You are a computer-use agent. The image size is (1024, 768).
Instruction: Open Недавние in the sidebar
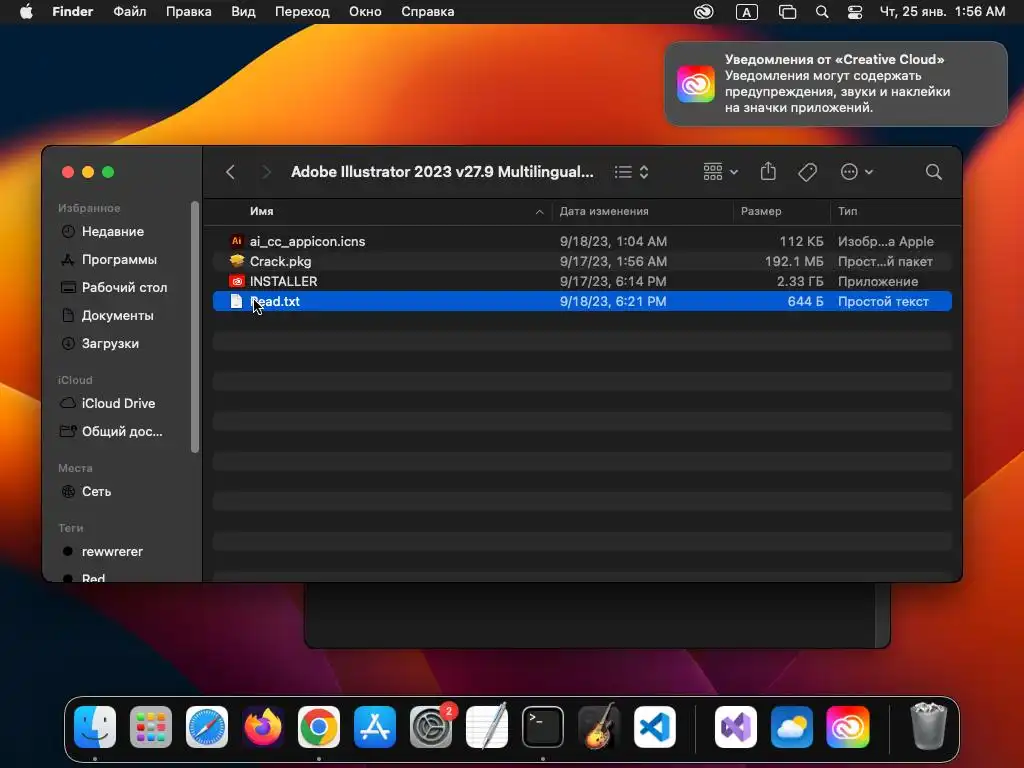(x=112, y=231)
